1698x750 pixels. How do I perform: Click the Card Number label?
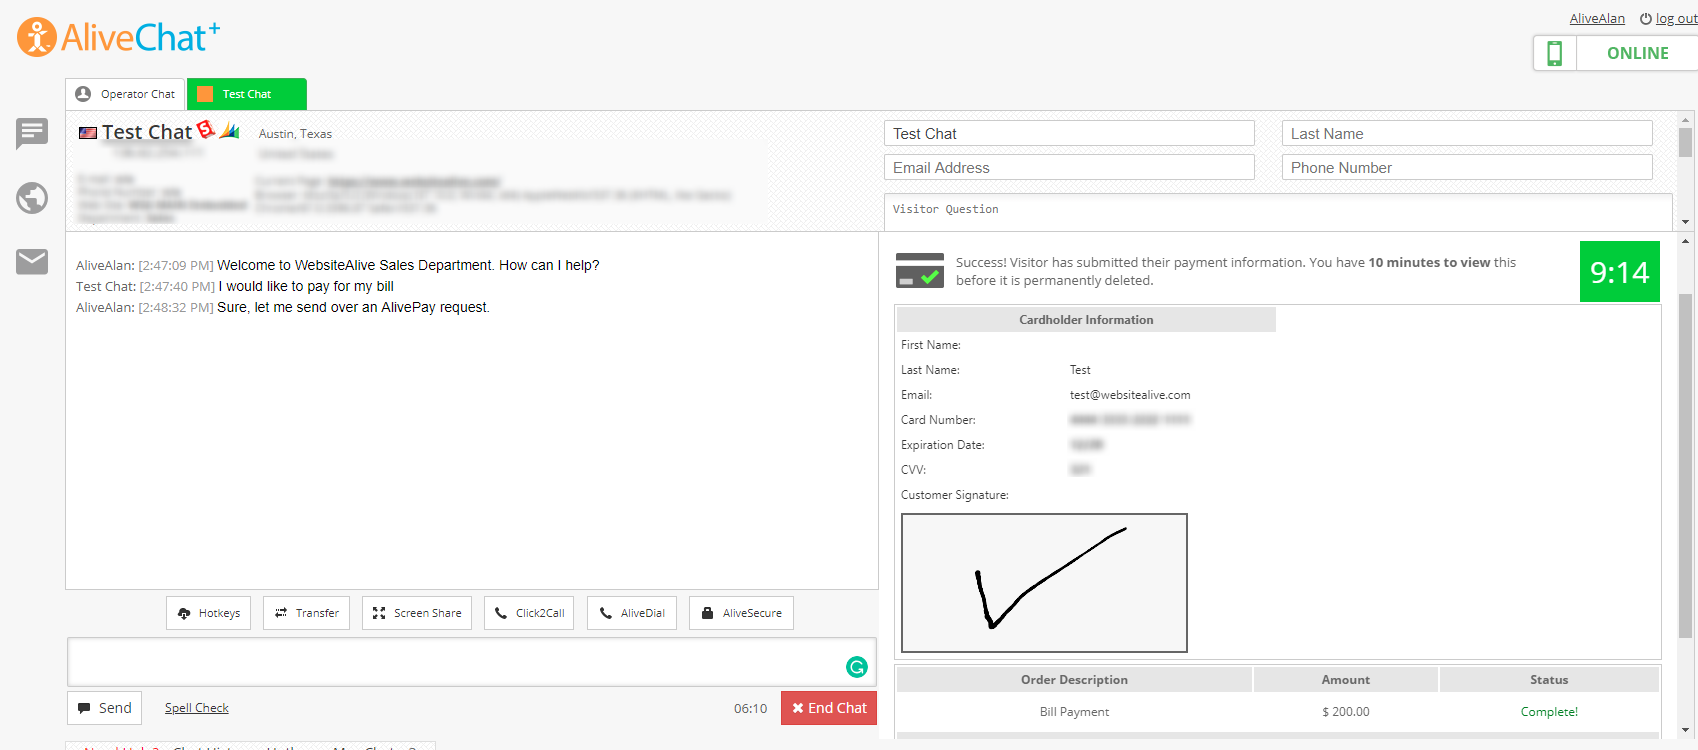938,420
